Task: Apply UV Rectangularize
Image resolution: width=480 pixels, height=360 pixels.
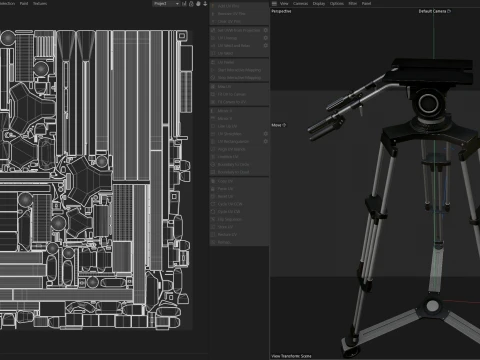Action: (236, 141)
